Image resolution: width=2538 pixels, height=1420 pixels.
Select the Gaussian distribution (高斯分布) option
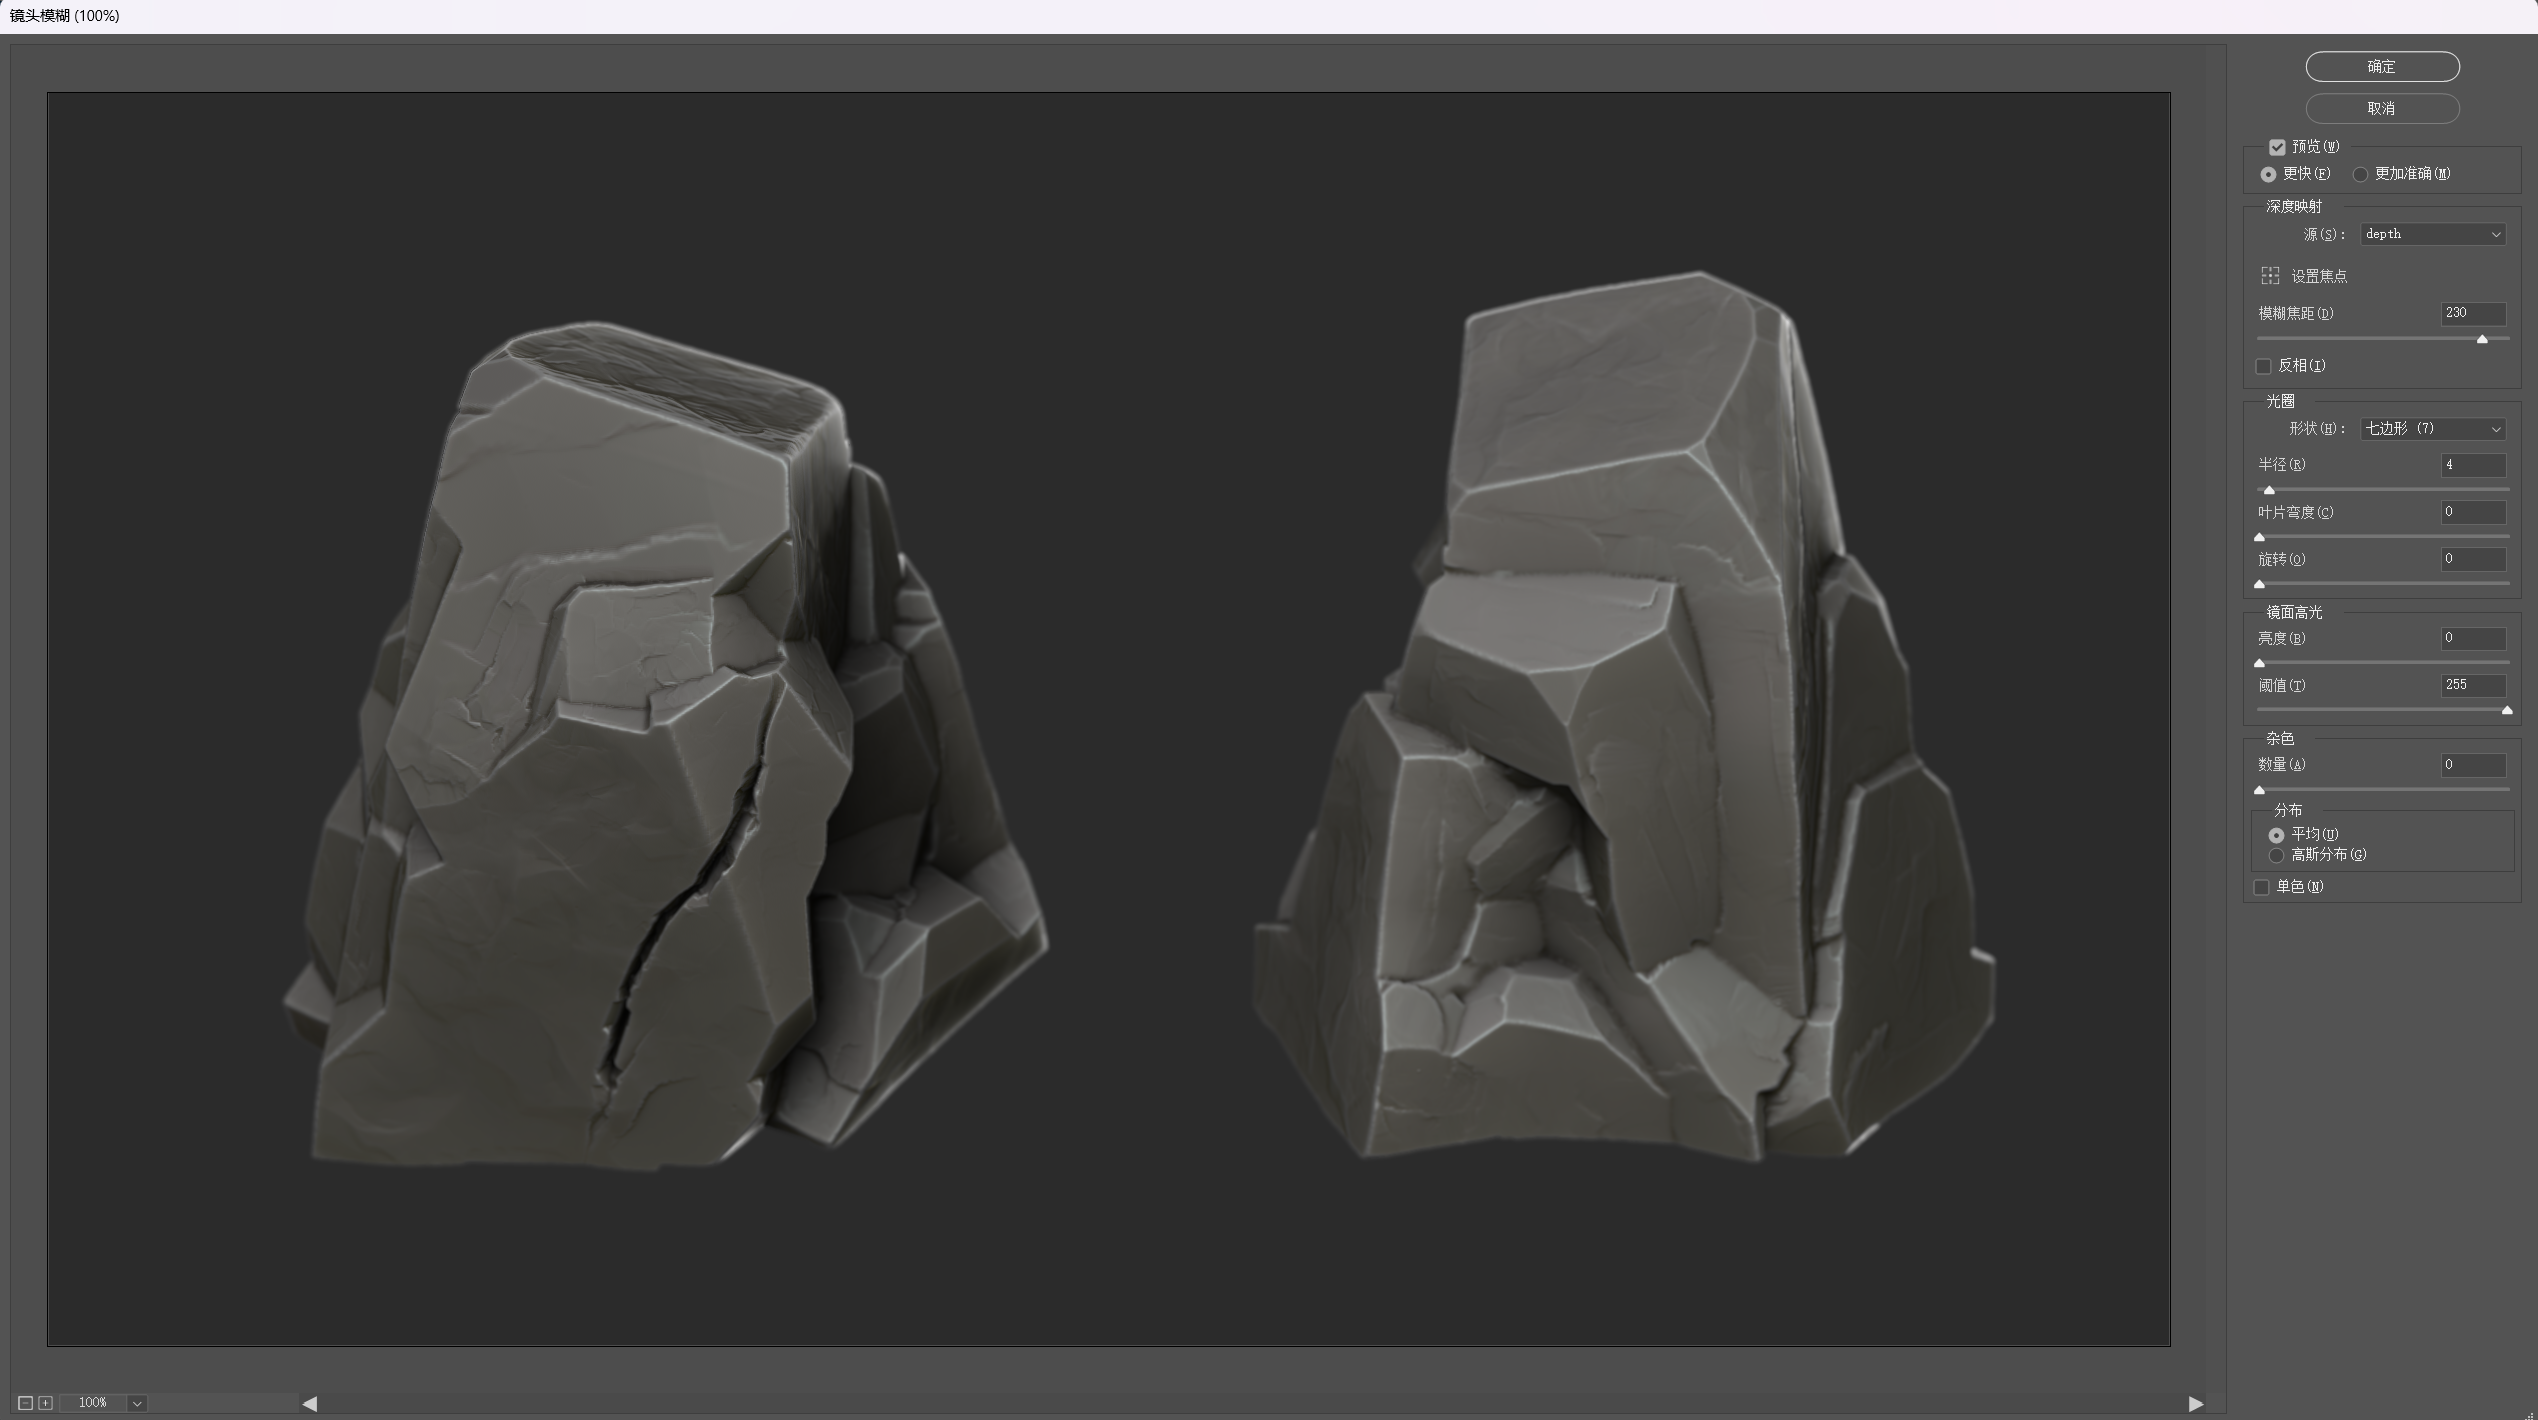pyautogui.click(x=2277, y=855)
